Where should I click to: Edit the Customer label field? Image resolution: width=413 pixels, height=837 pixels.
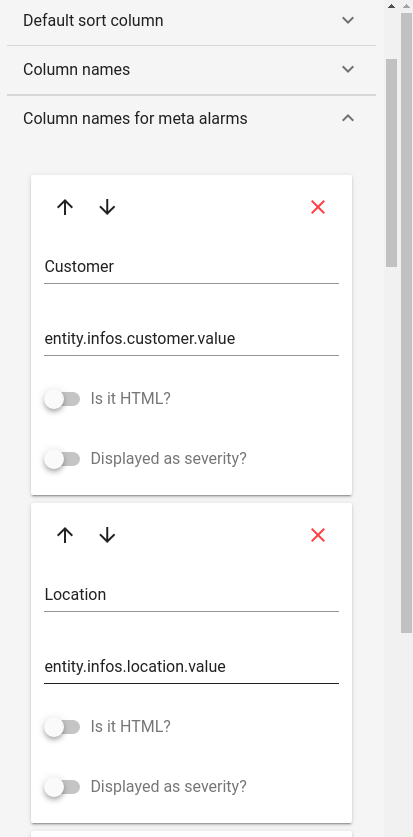tap(192, 266)
